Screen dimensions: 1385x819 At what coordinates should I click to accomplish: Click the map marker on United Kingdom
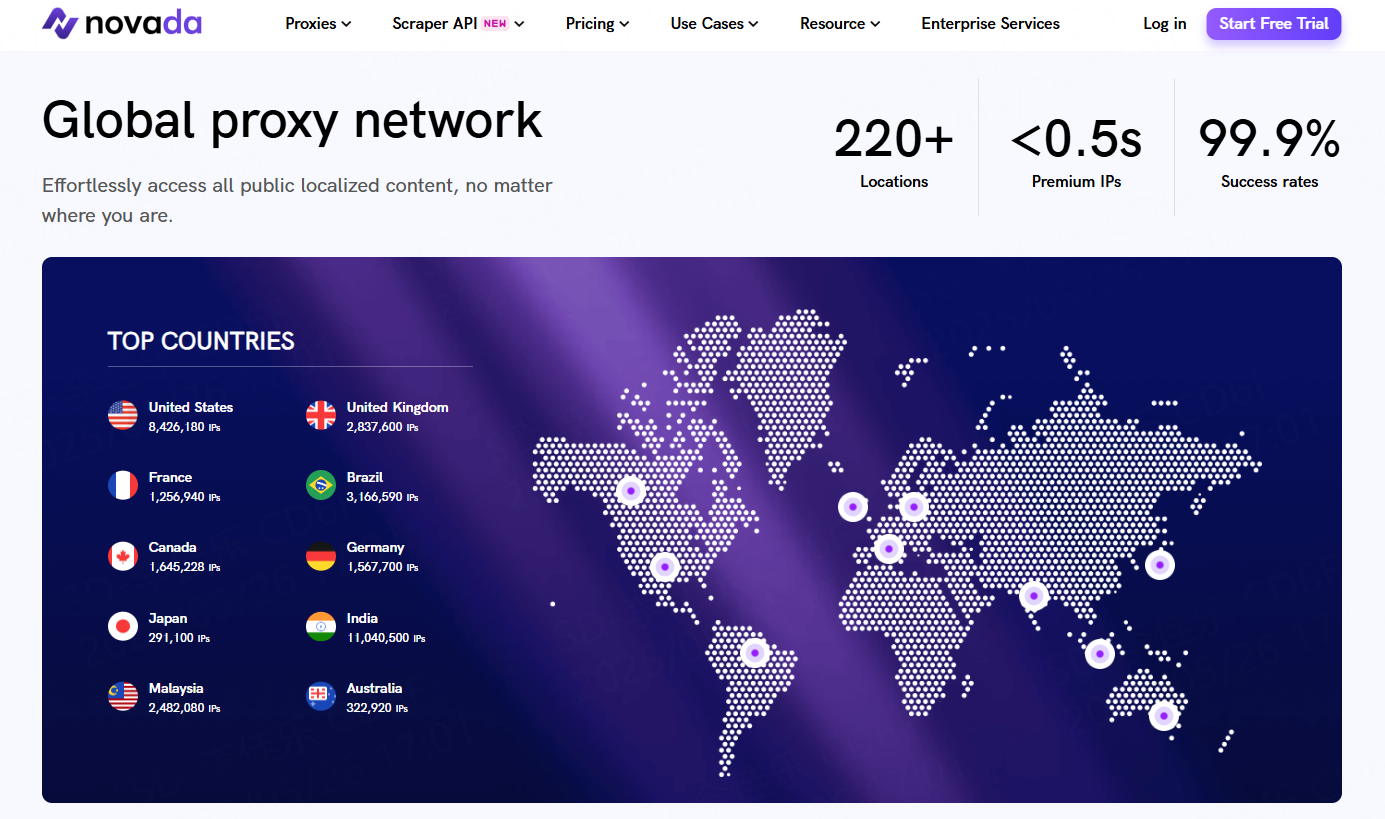point(852,507)
